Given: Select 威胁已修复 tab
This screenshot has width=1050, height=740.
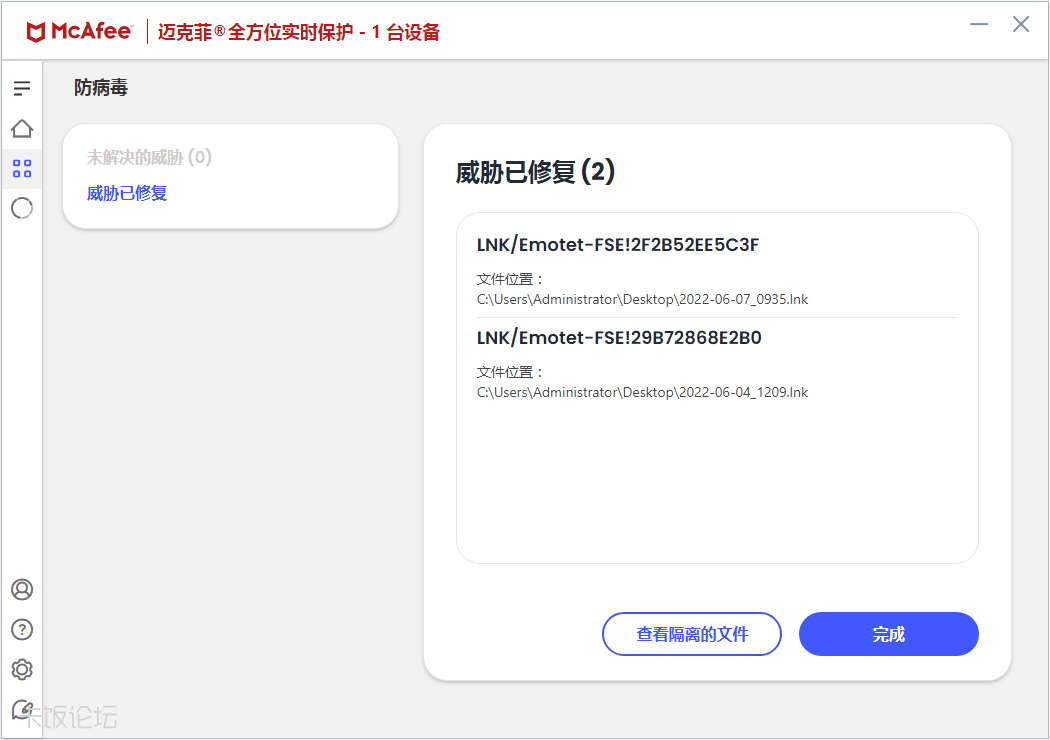Looking at the screenshot, I should pos(127,194).
